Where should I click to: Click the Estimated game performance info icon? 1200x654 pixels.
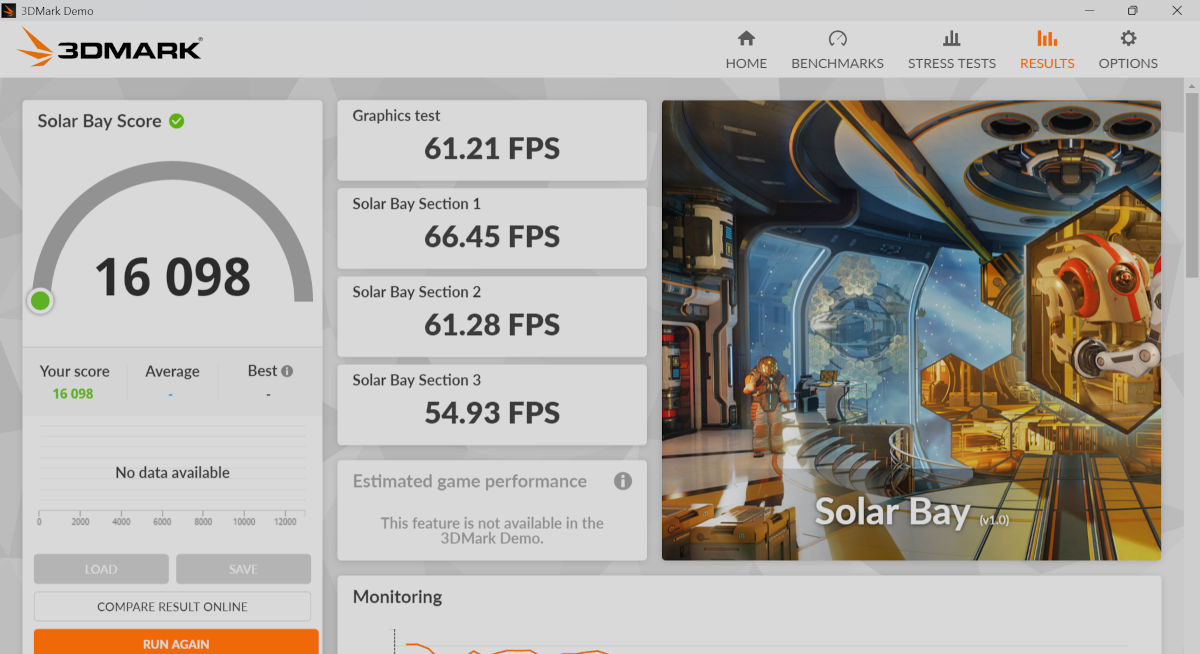tap(623, 481)
